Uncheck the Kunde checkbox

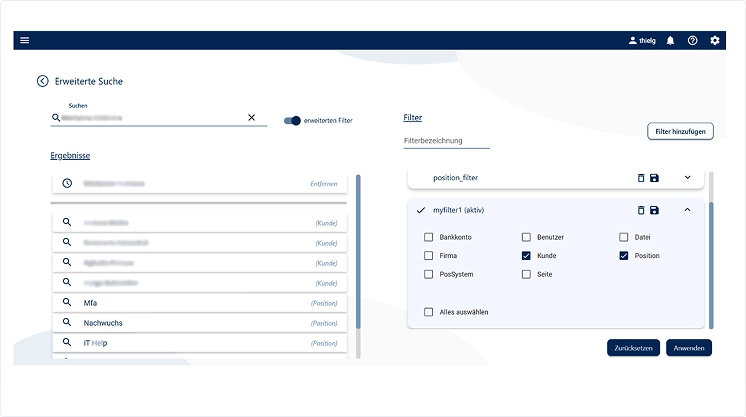[526, 256]
